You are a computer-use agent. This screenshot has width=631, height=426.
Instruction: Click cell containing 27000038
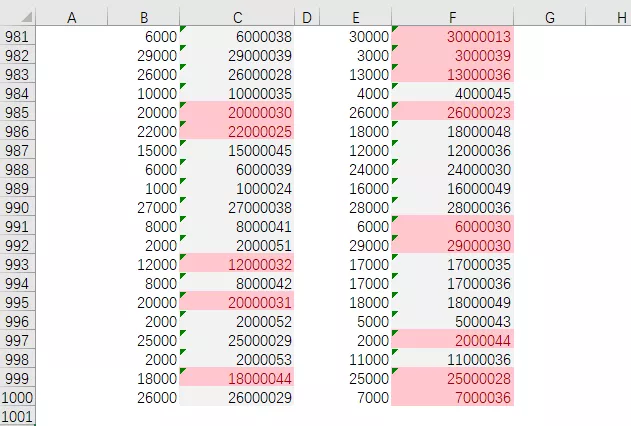237,208
